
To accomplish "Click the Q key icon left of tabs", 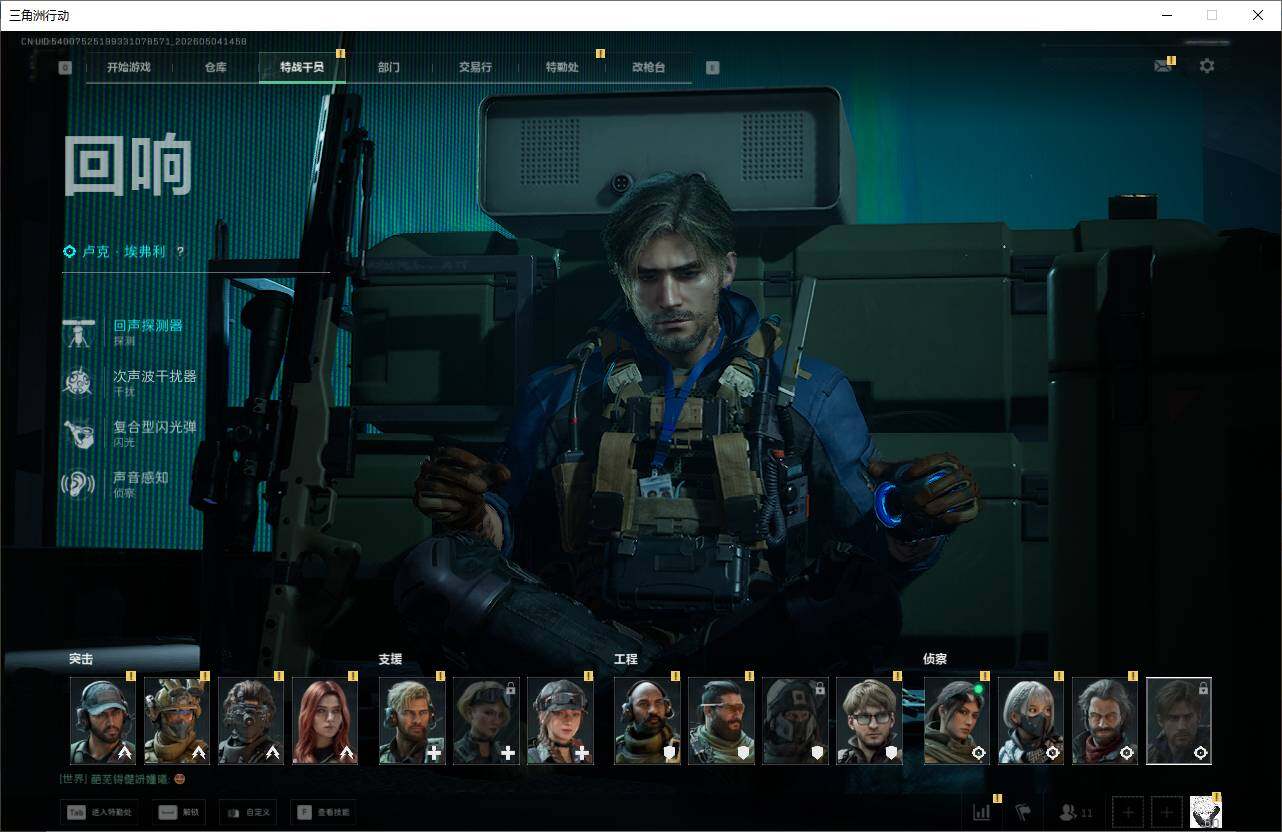I will tap(65, 67).
